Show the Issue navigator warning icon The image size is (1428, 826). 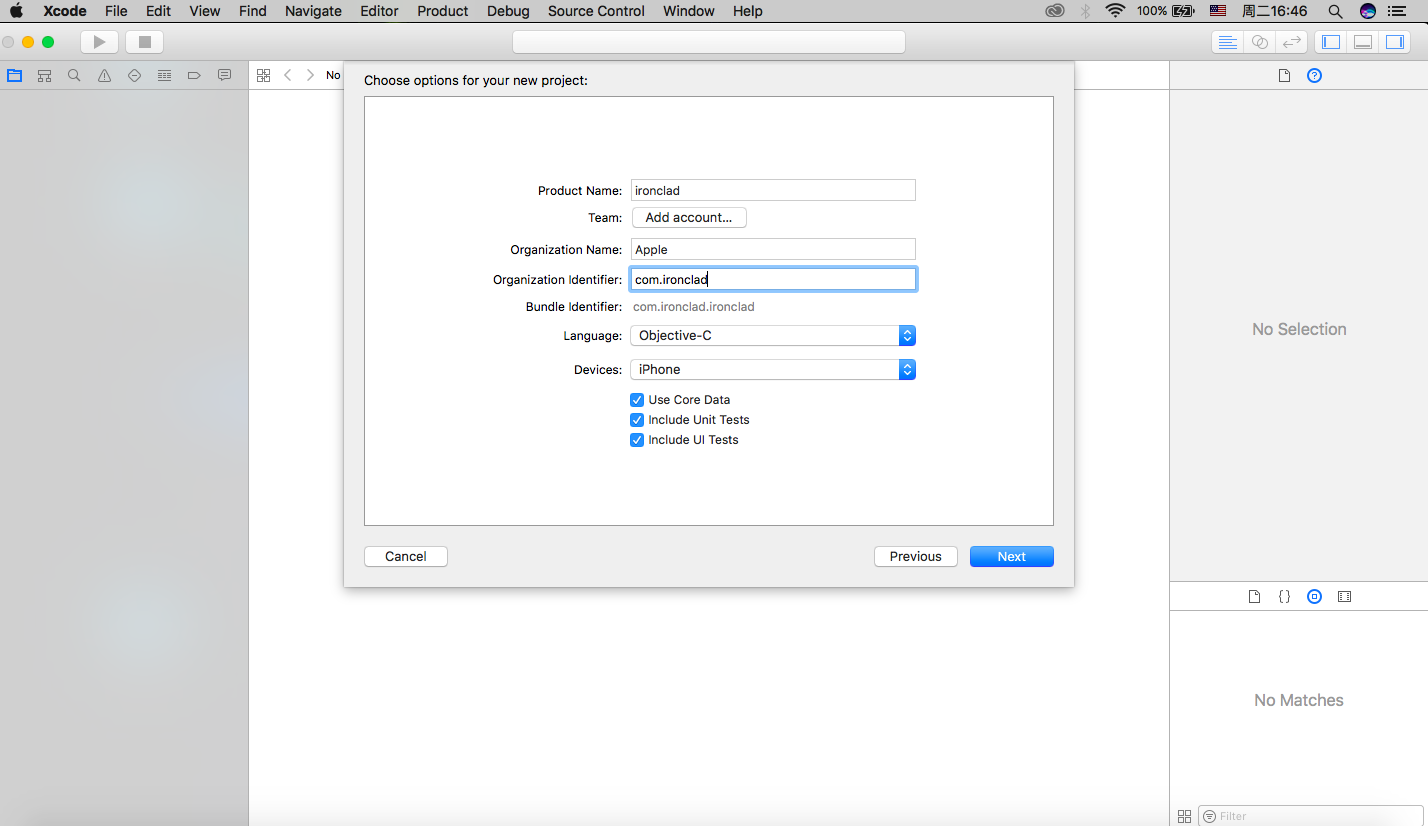(104, 75)
